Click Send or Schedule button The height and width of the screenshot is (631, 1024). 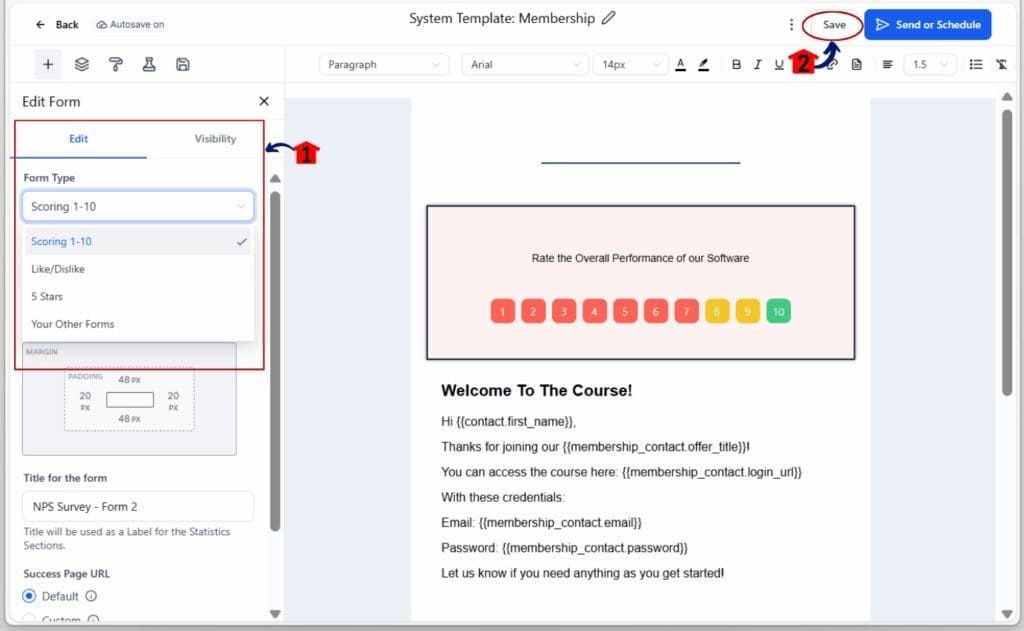click(927, 24)
